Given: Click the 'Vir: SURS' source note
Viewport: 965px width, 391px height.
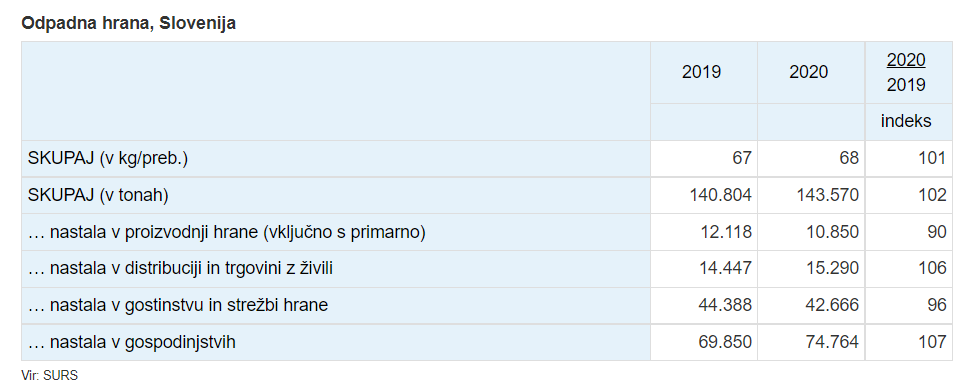Looking at the screenshot, I should 50,376.
